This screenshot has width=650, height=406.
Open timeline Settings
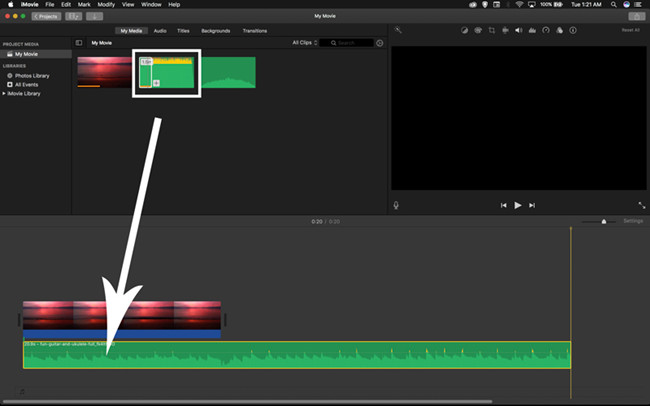[x=633, y=221]
